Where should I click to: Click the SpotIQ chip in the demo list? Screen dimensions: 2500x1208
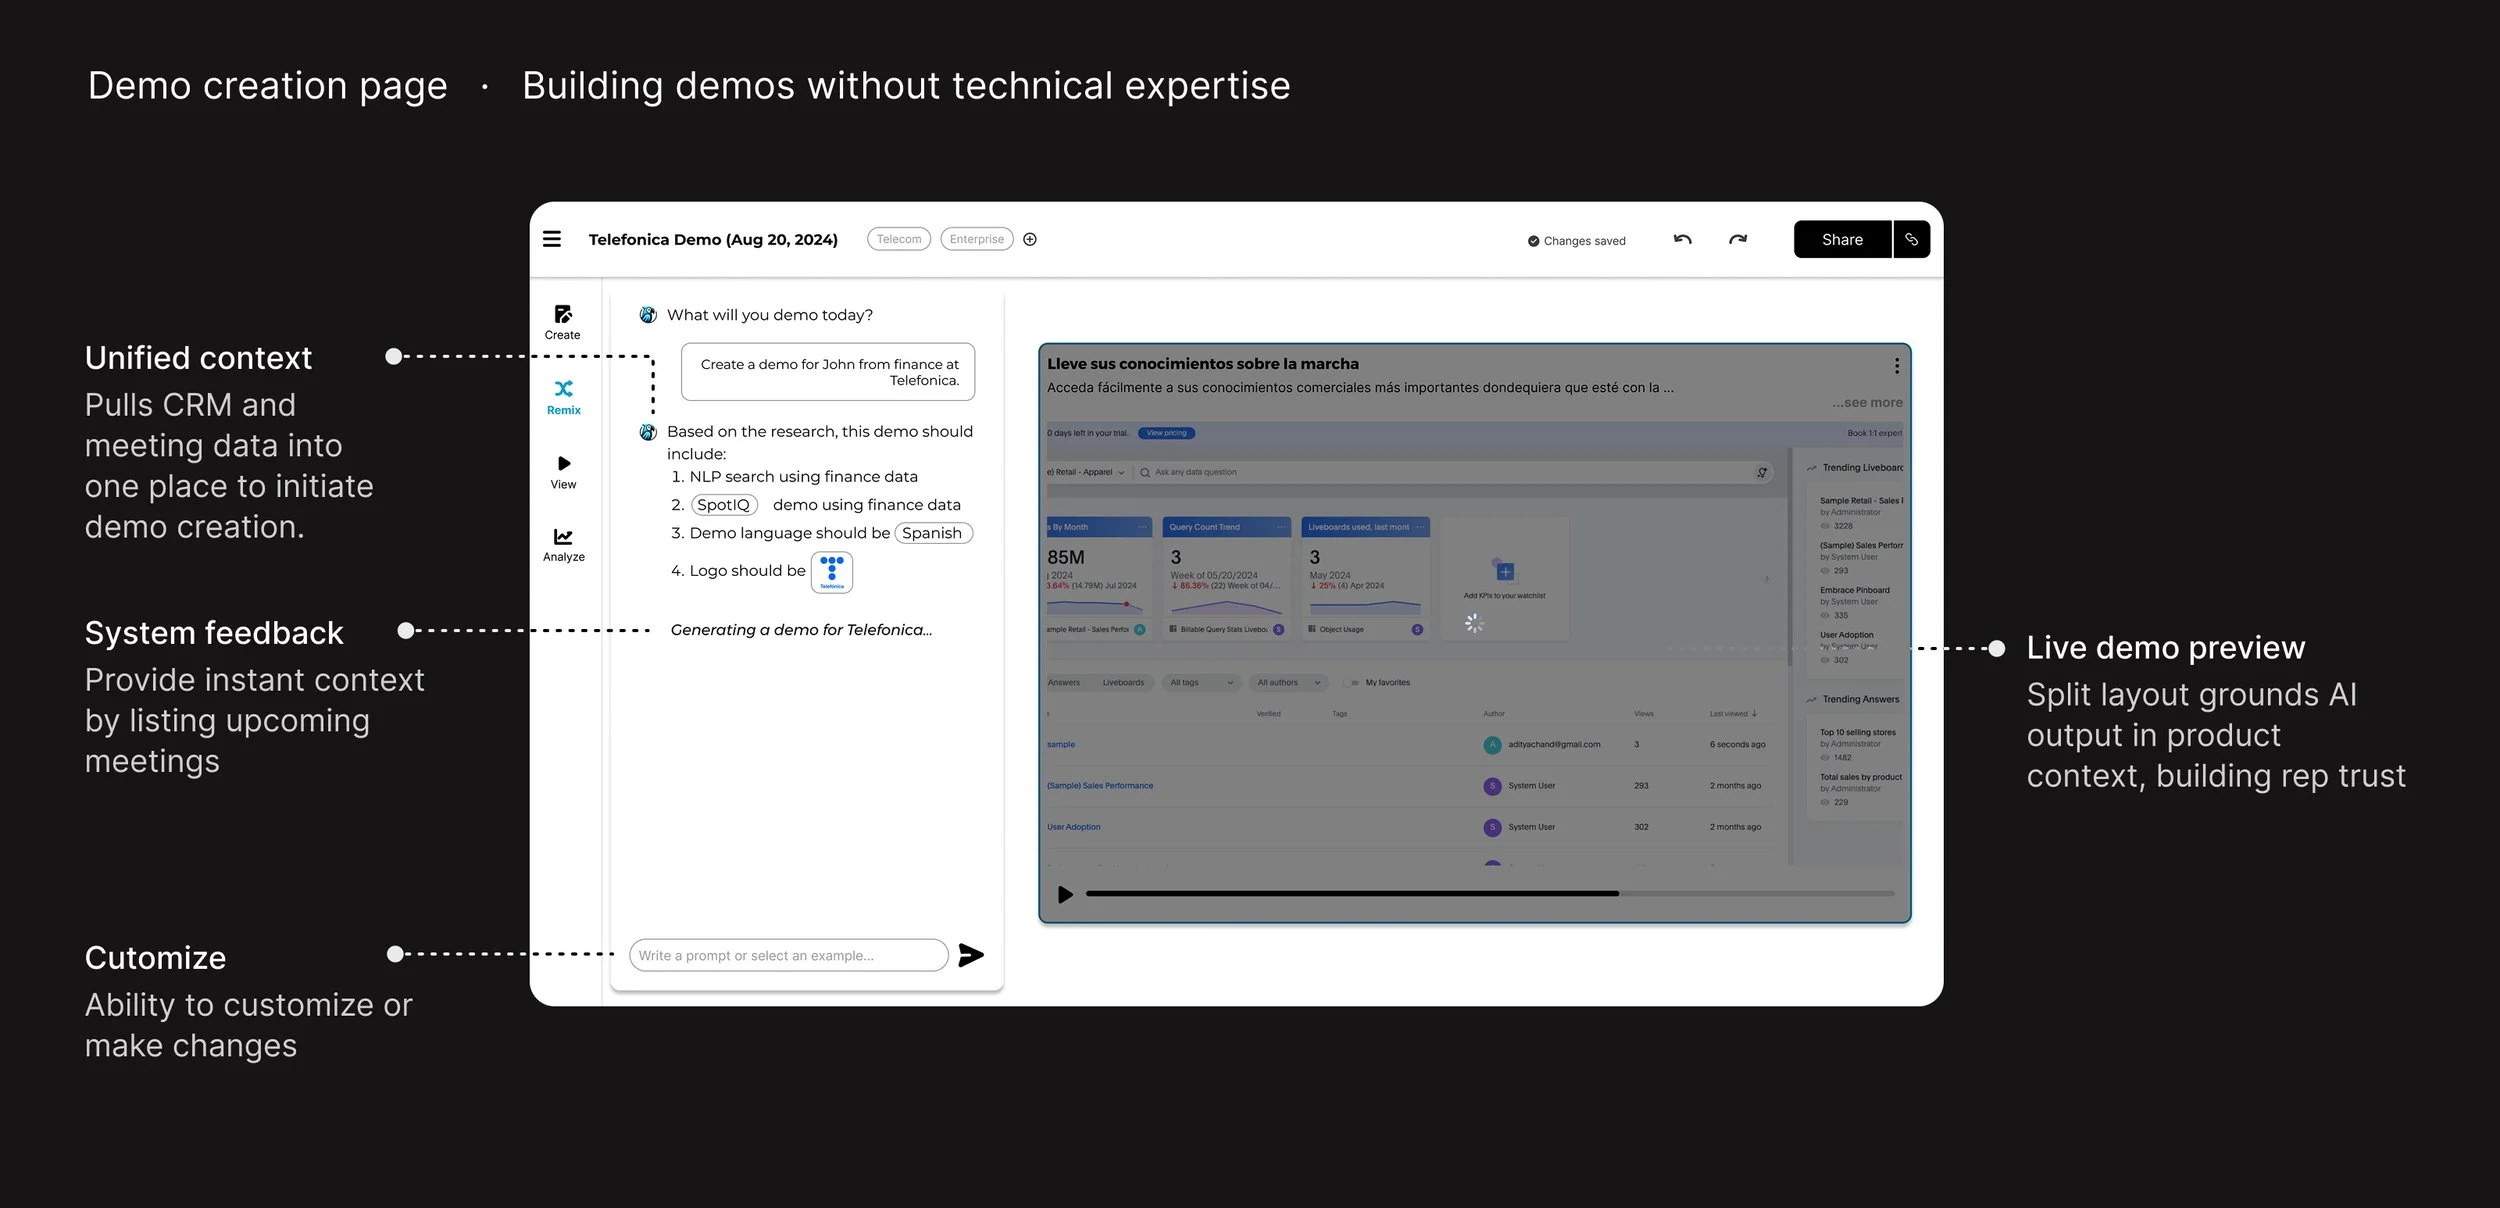pos(724,505)
